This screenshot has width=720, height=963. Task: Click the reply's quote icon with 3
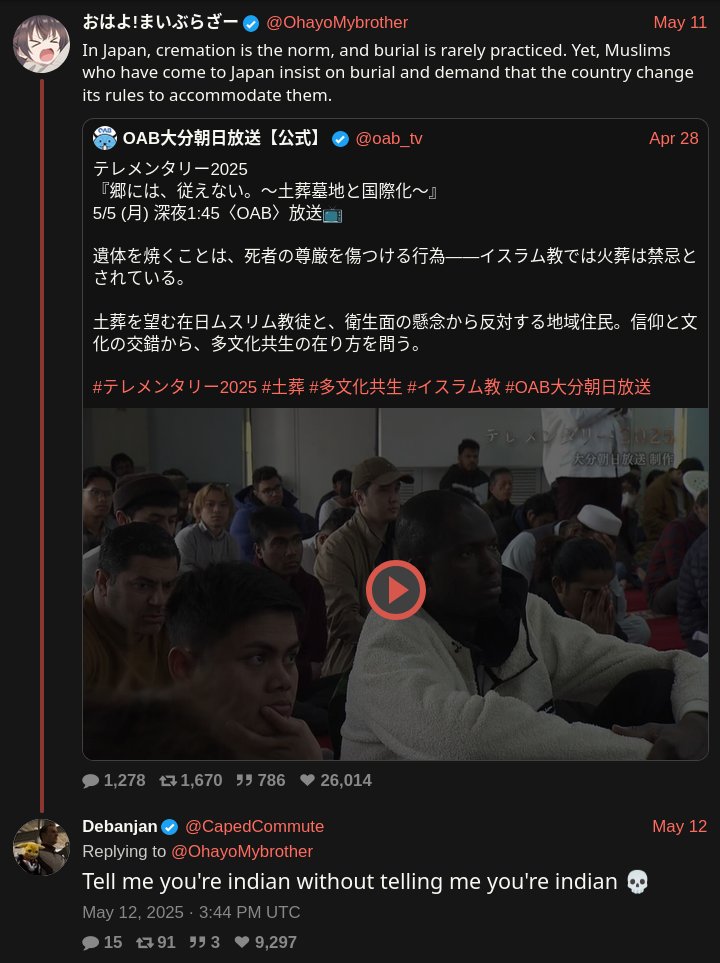(x=197, y=942)
